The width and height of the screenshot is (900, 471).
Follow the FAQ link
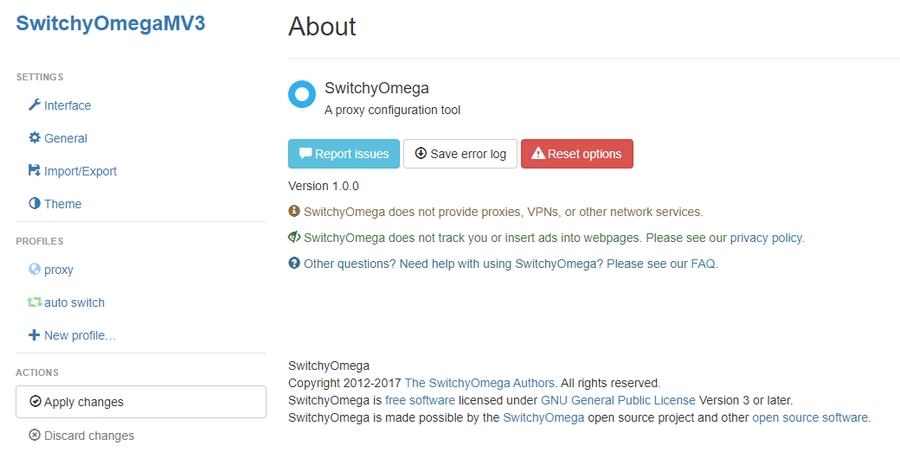[x=703, y=264]
